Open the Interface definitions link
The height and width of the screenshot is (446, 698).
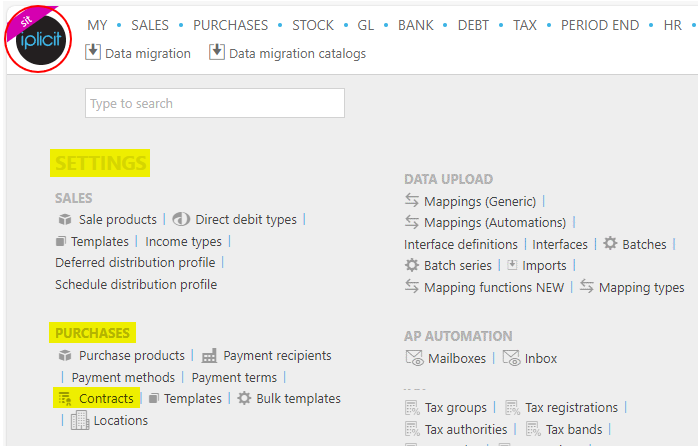[x=461, y=244]
